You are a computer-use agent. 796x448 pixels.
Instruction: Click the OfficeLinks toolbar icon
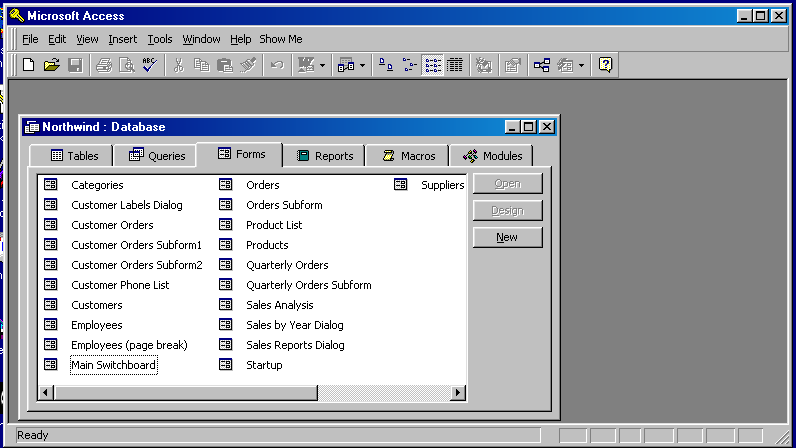pos(306,65)
